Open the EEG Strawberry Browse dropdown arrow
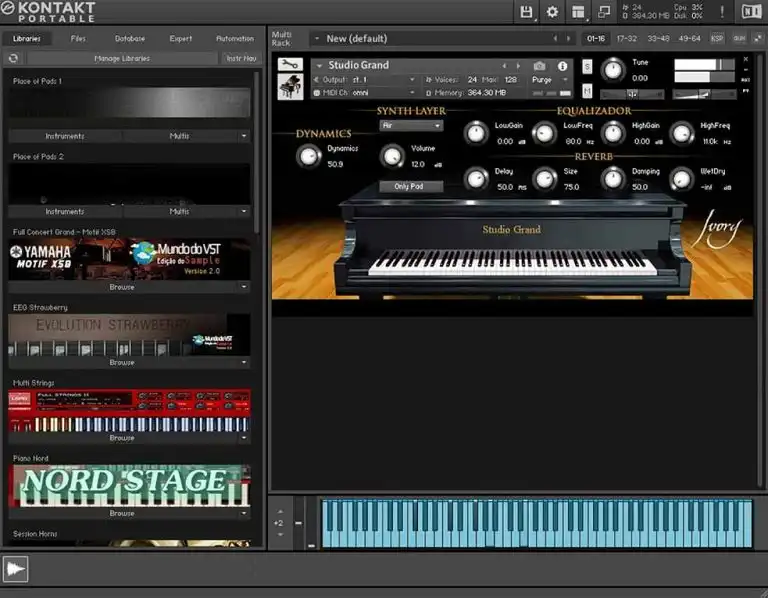768x598 pixels. click(x=244, y=362)
